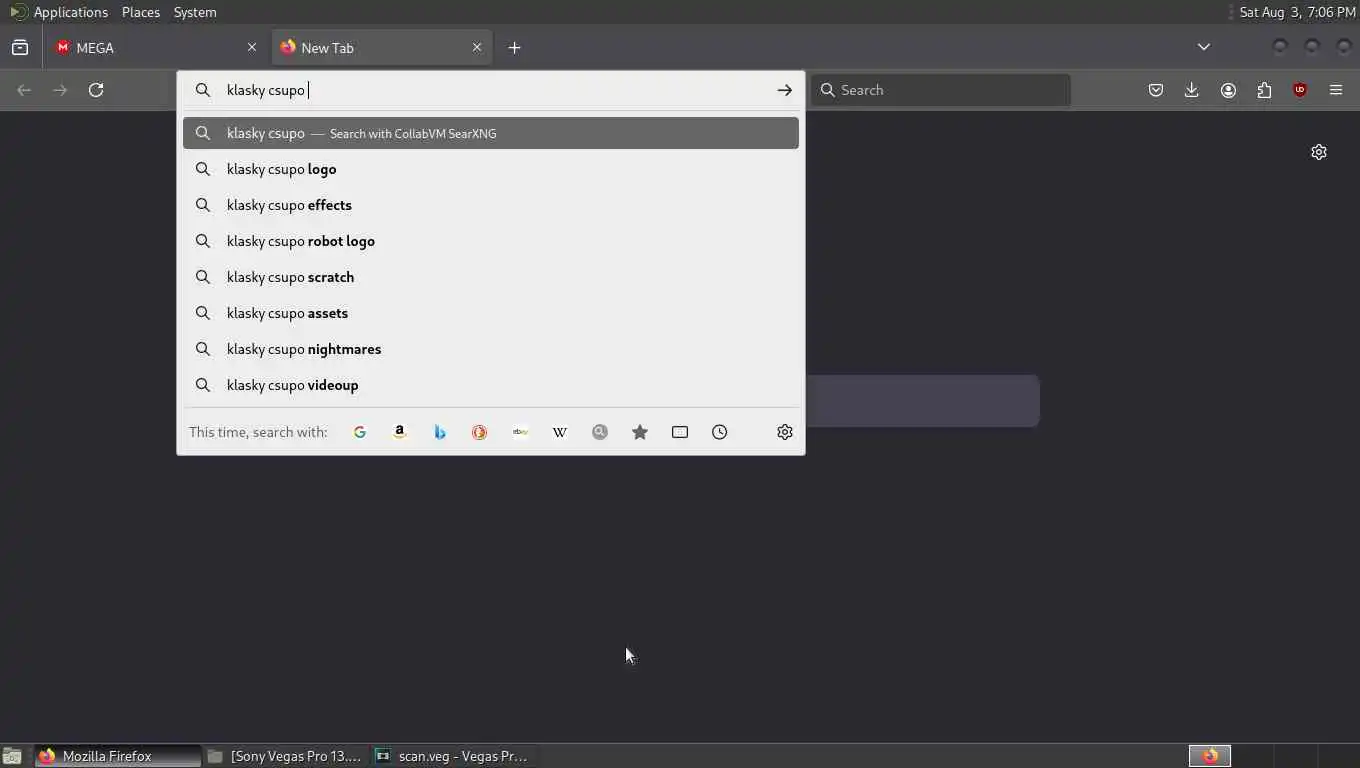Switch to the MEGA tab
Viewport: 1360px width, 768px height.
[157, 47]
